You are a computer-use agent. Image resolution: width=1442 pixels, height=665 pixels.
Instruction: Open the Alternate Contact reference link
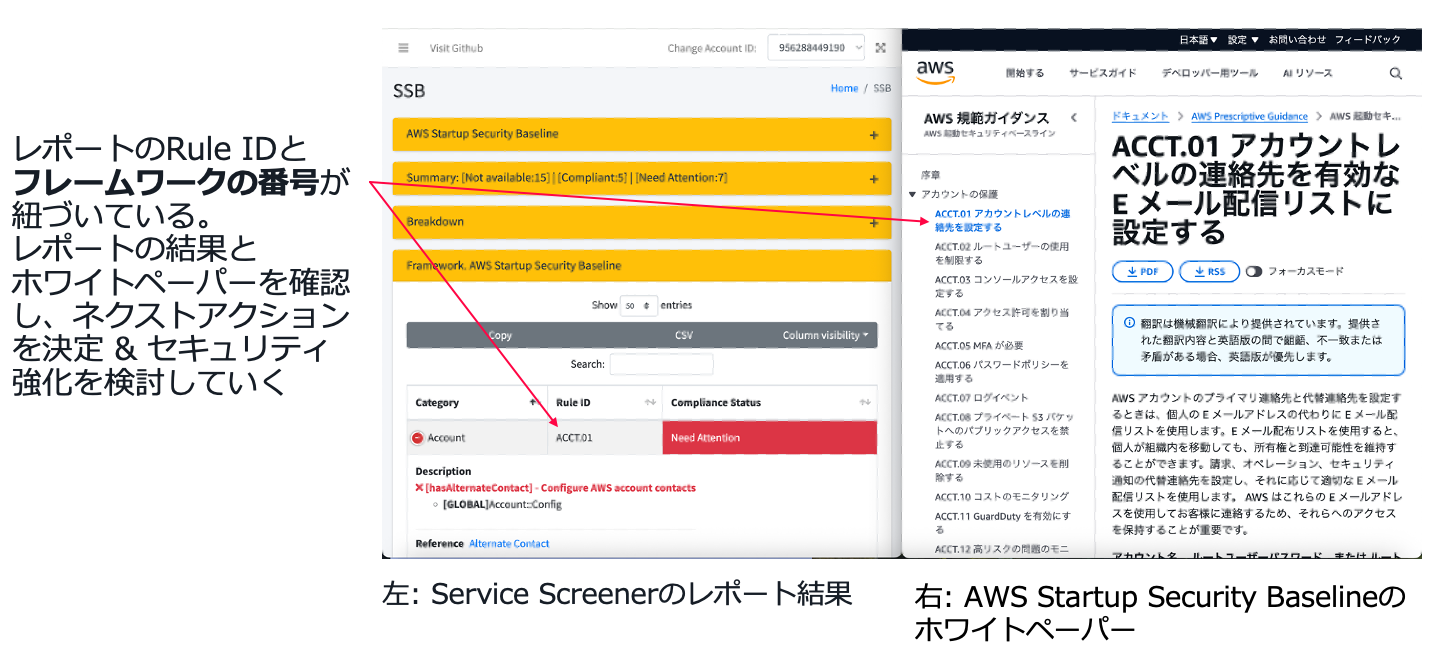509,544
